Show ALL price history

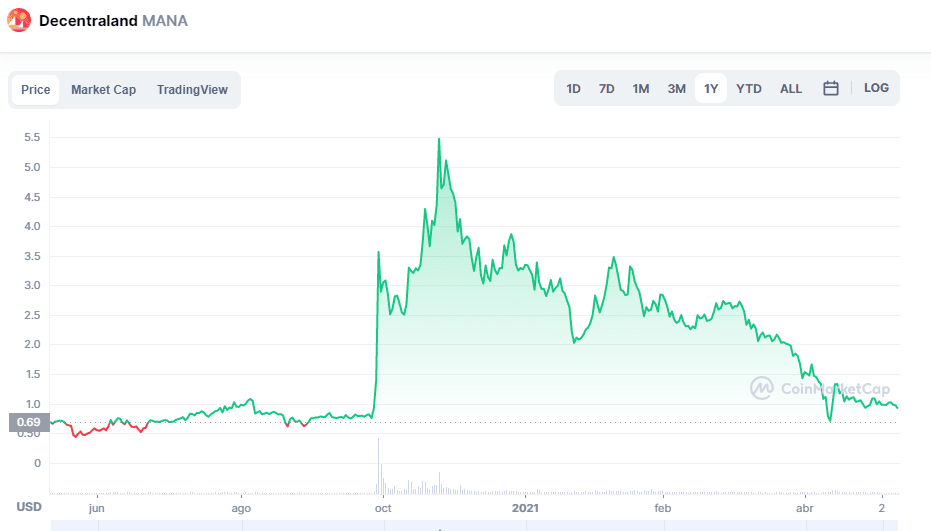tap(791, 88)
